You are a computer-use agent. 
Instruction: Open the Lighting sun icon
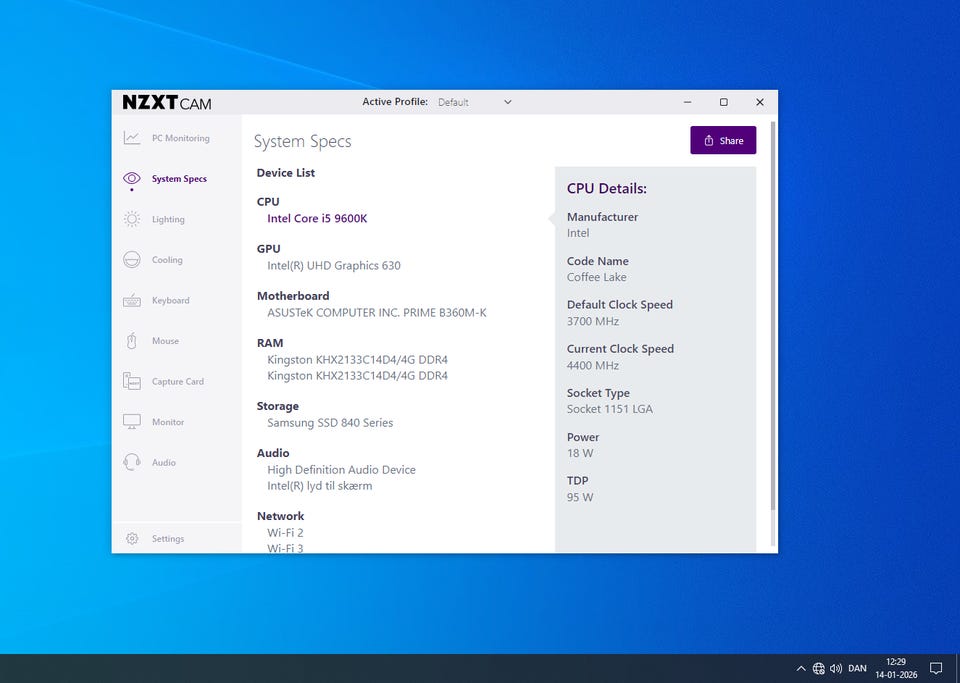pos(132,219)
